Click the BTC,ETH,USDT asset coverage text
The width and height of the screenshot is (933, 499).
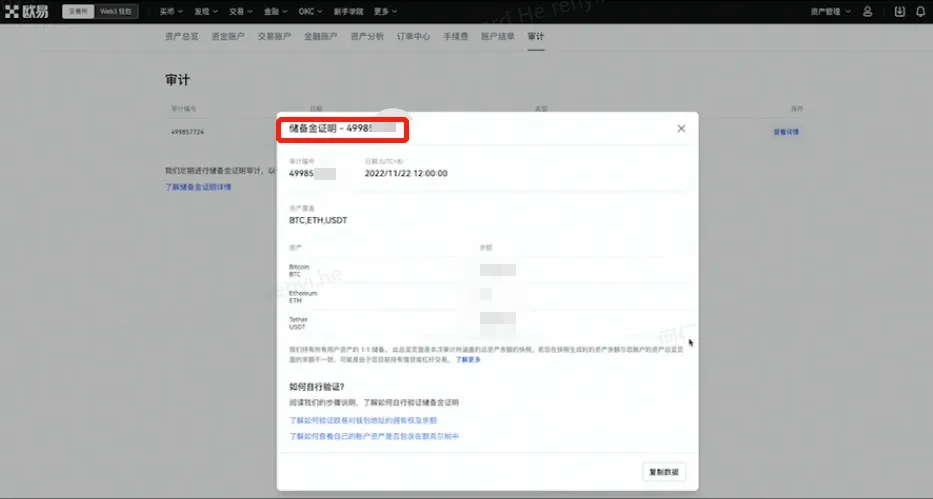[318, 220]
